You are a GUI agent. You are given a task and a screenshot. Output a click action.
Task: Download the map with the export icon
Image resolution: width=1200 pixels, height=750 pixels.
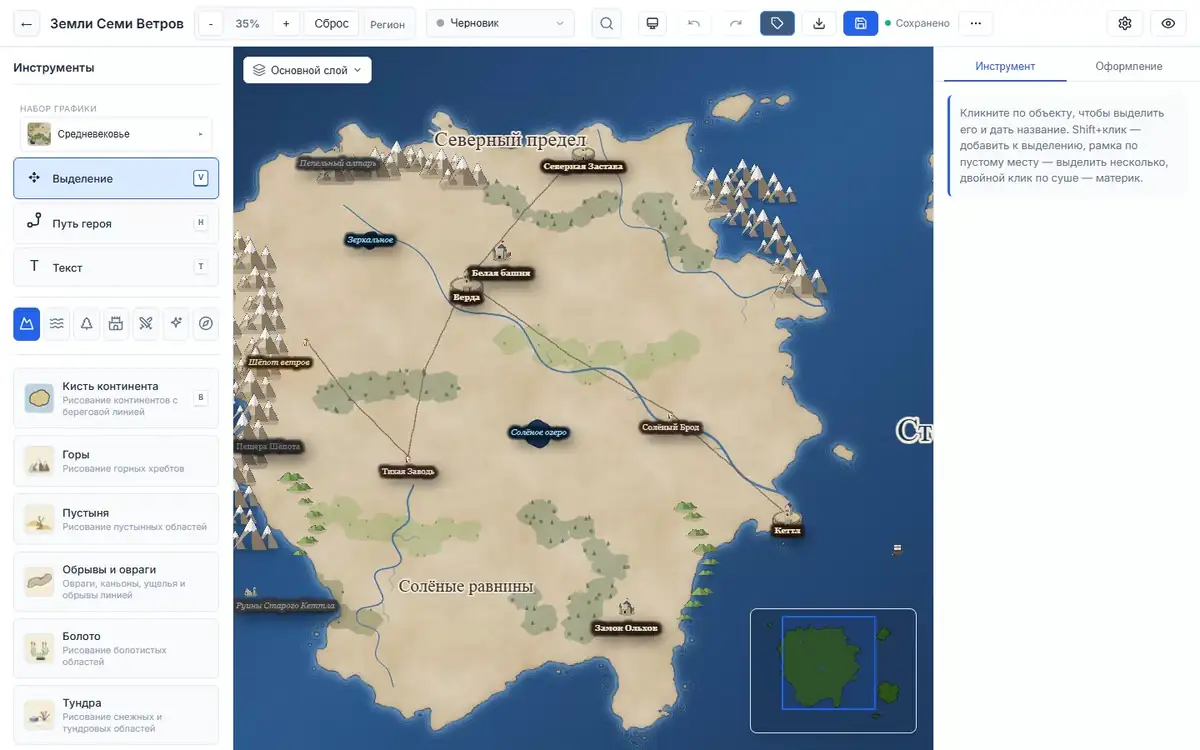point(819,23)
